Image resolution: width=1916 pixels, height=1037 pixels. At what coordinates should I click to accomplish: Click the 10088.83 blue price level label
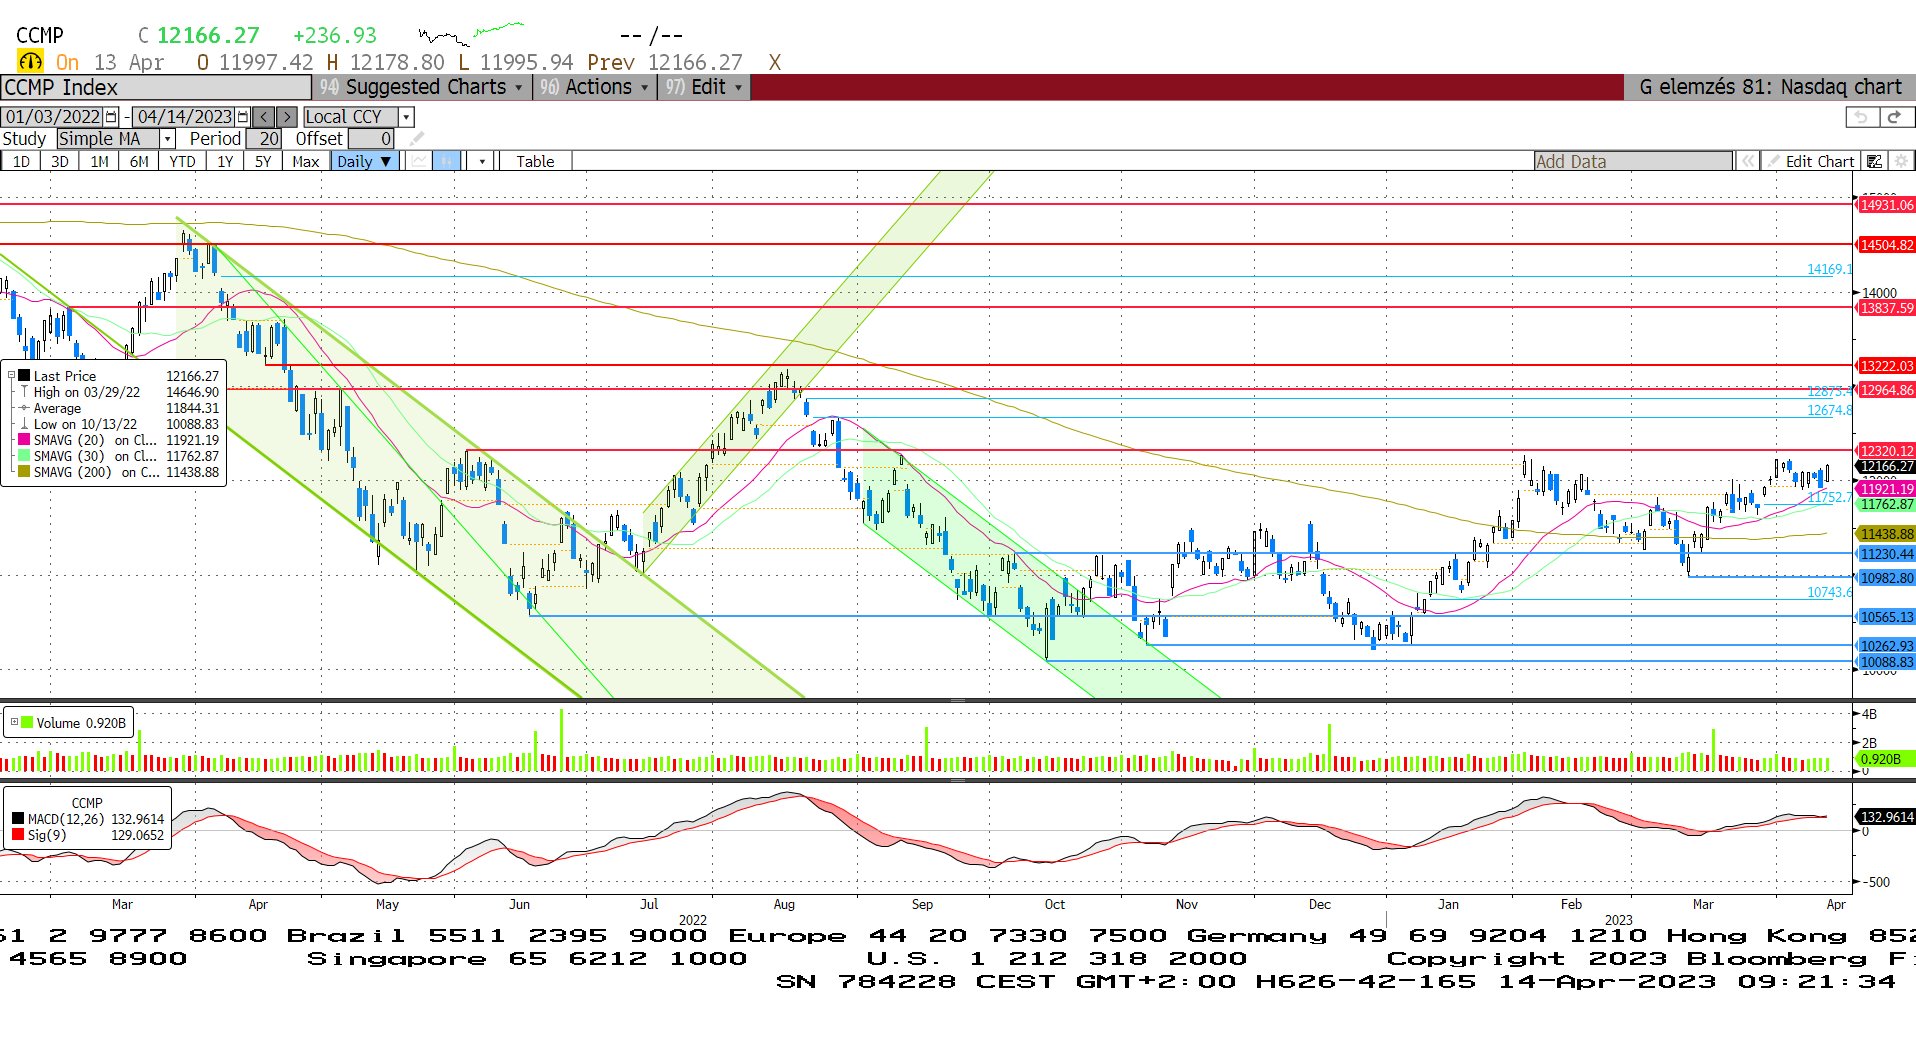point(1886,662)
